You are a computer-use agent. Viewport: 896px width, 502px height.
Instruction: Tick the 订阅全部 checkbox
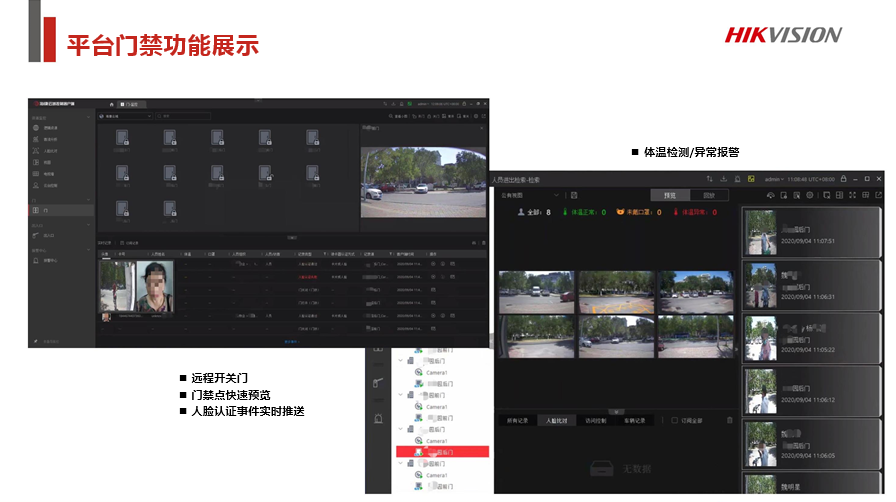(674, 421)
